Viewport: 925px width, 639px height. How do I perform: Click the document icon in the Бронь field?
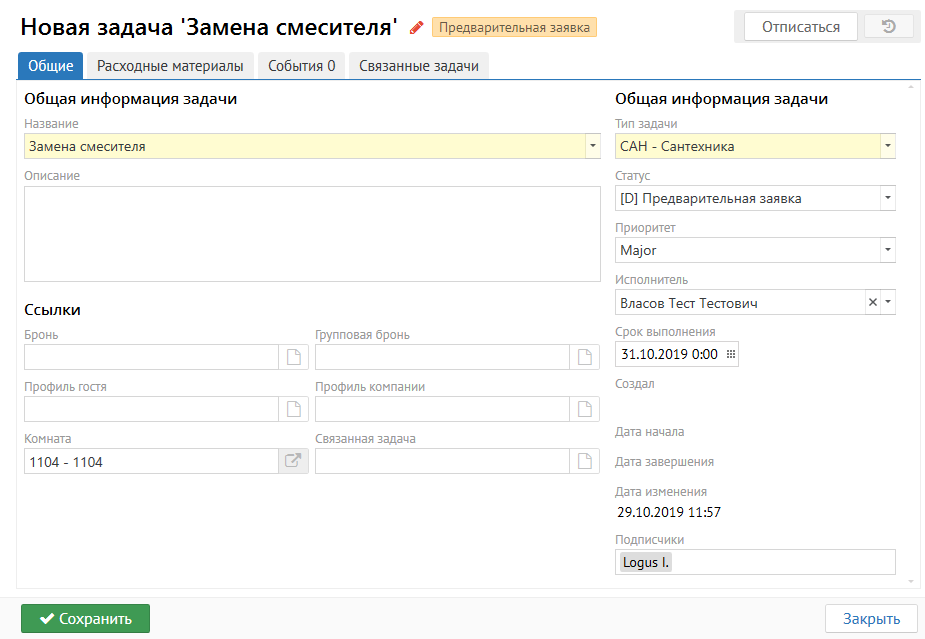coord(294,357)
